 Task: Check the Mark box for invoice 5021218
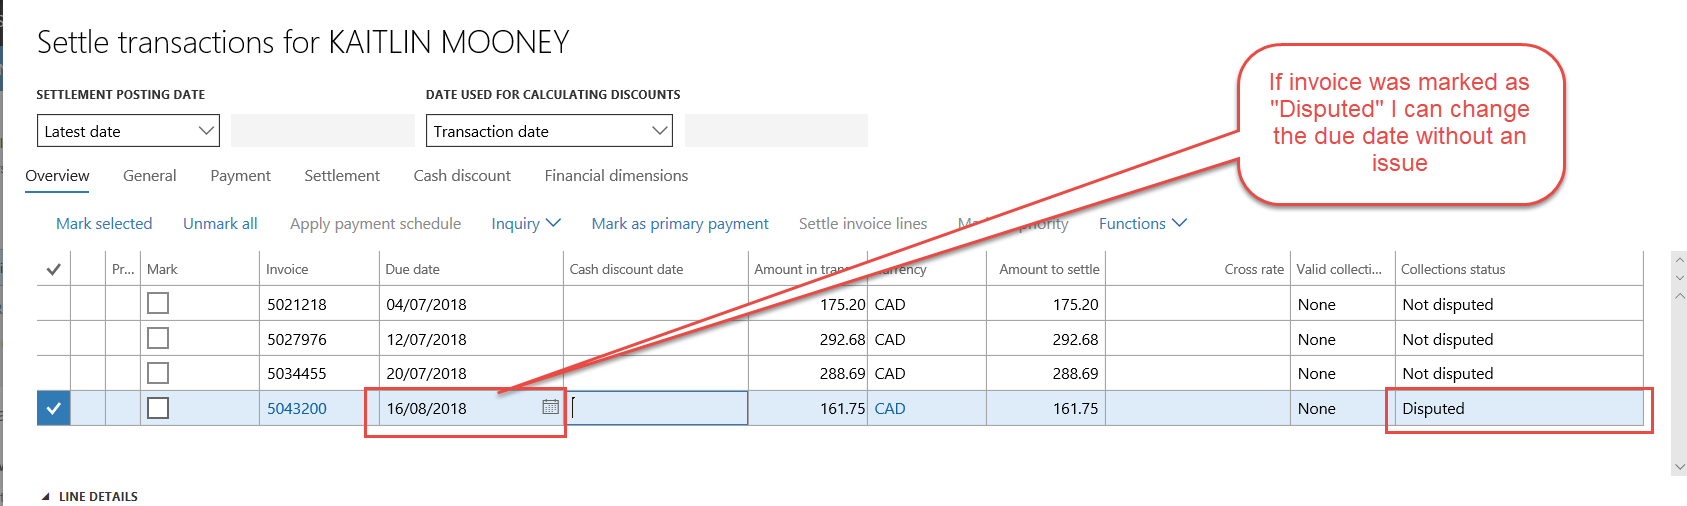(158, 303)
